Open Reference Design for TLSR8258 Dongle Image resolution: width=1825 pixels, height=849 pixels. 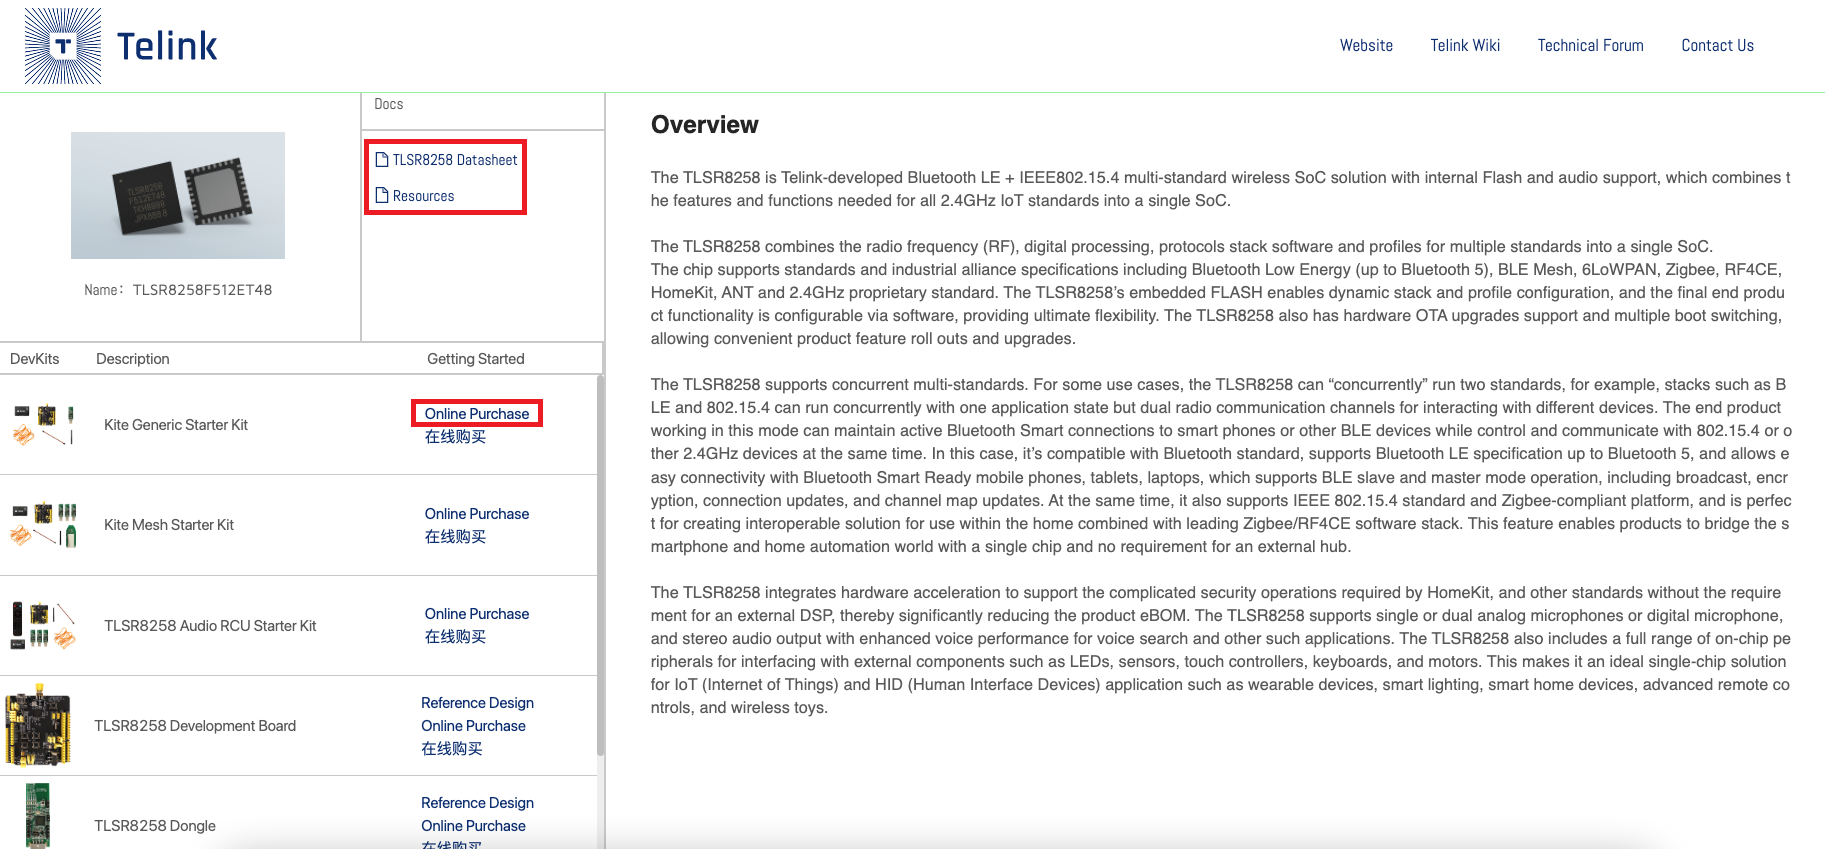pos(477,803)
